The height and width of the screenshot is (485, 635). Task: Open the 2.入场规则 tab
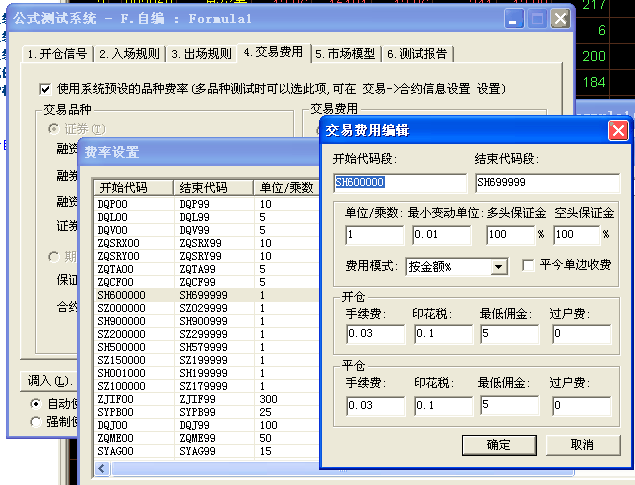click(130, 54)
